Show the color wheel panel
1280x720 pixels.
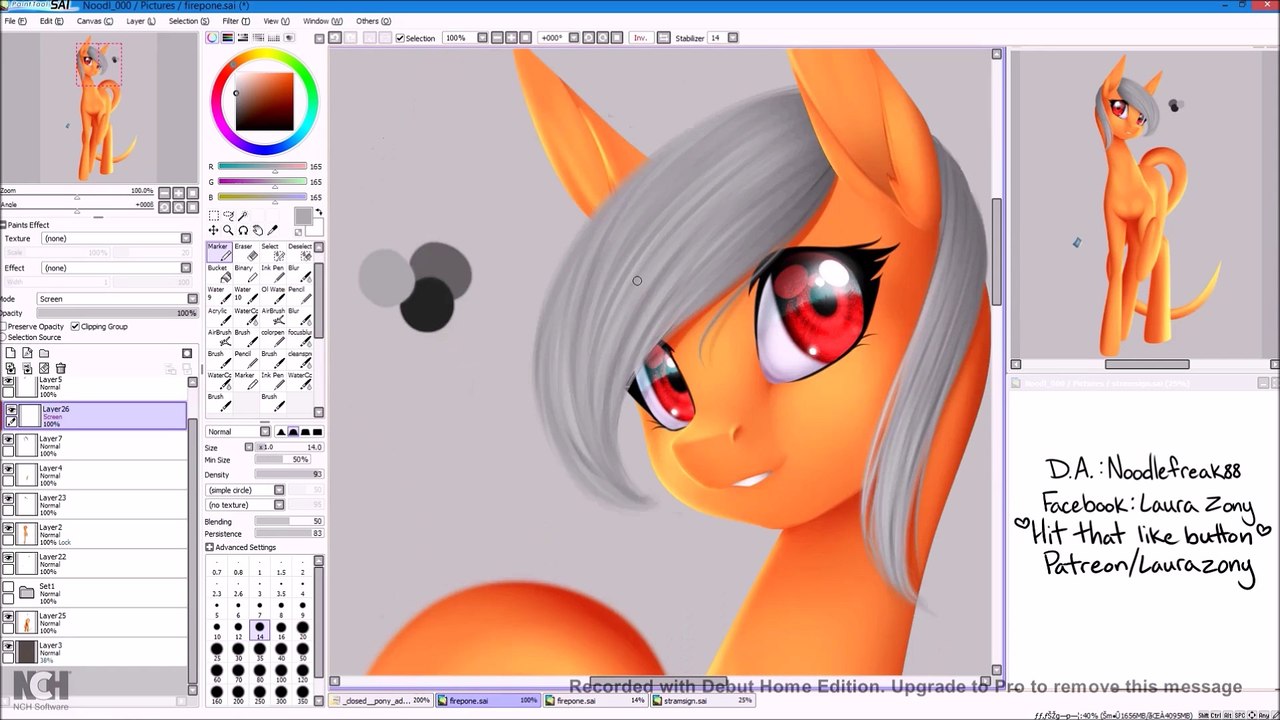click(212, 38)
